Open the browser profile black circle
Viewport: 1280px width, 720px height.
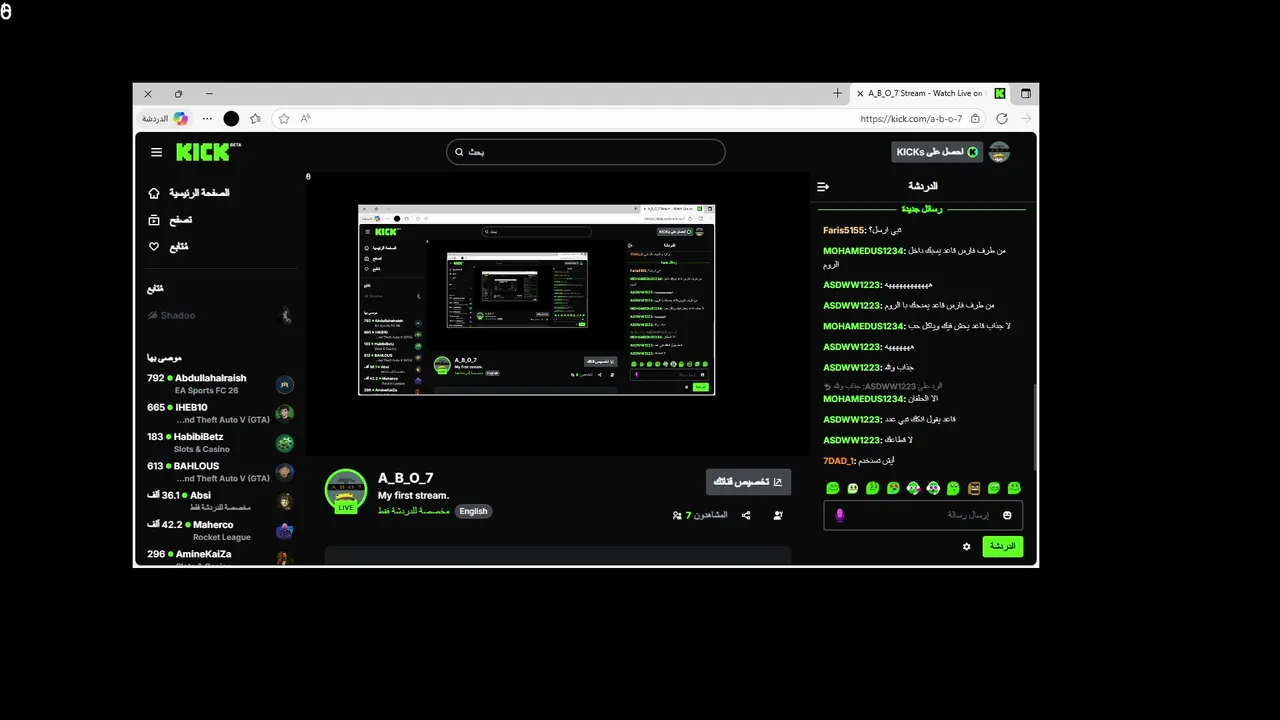(x=231, y=118)
